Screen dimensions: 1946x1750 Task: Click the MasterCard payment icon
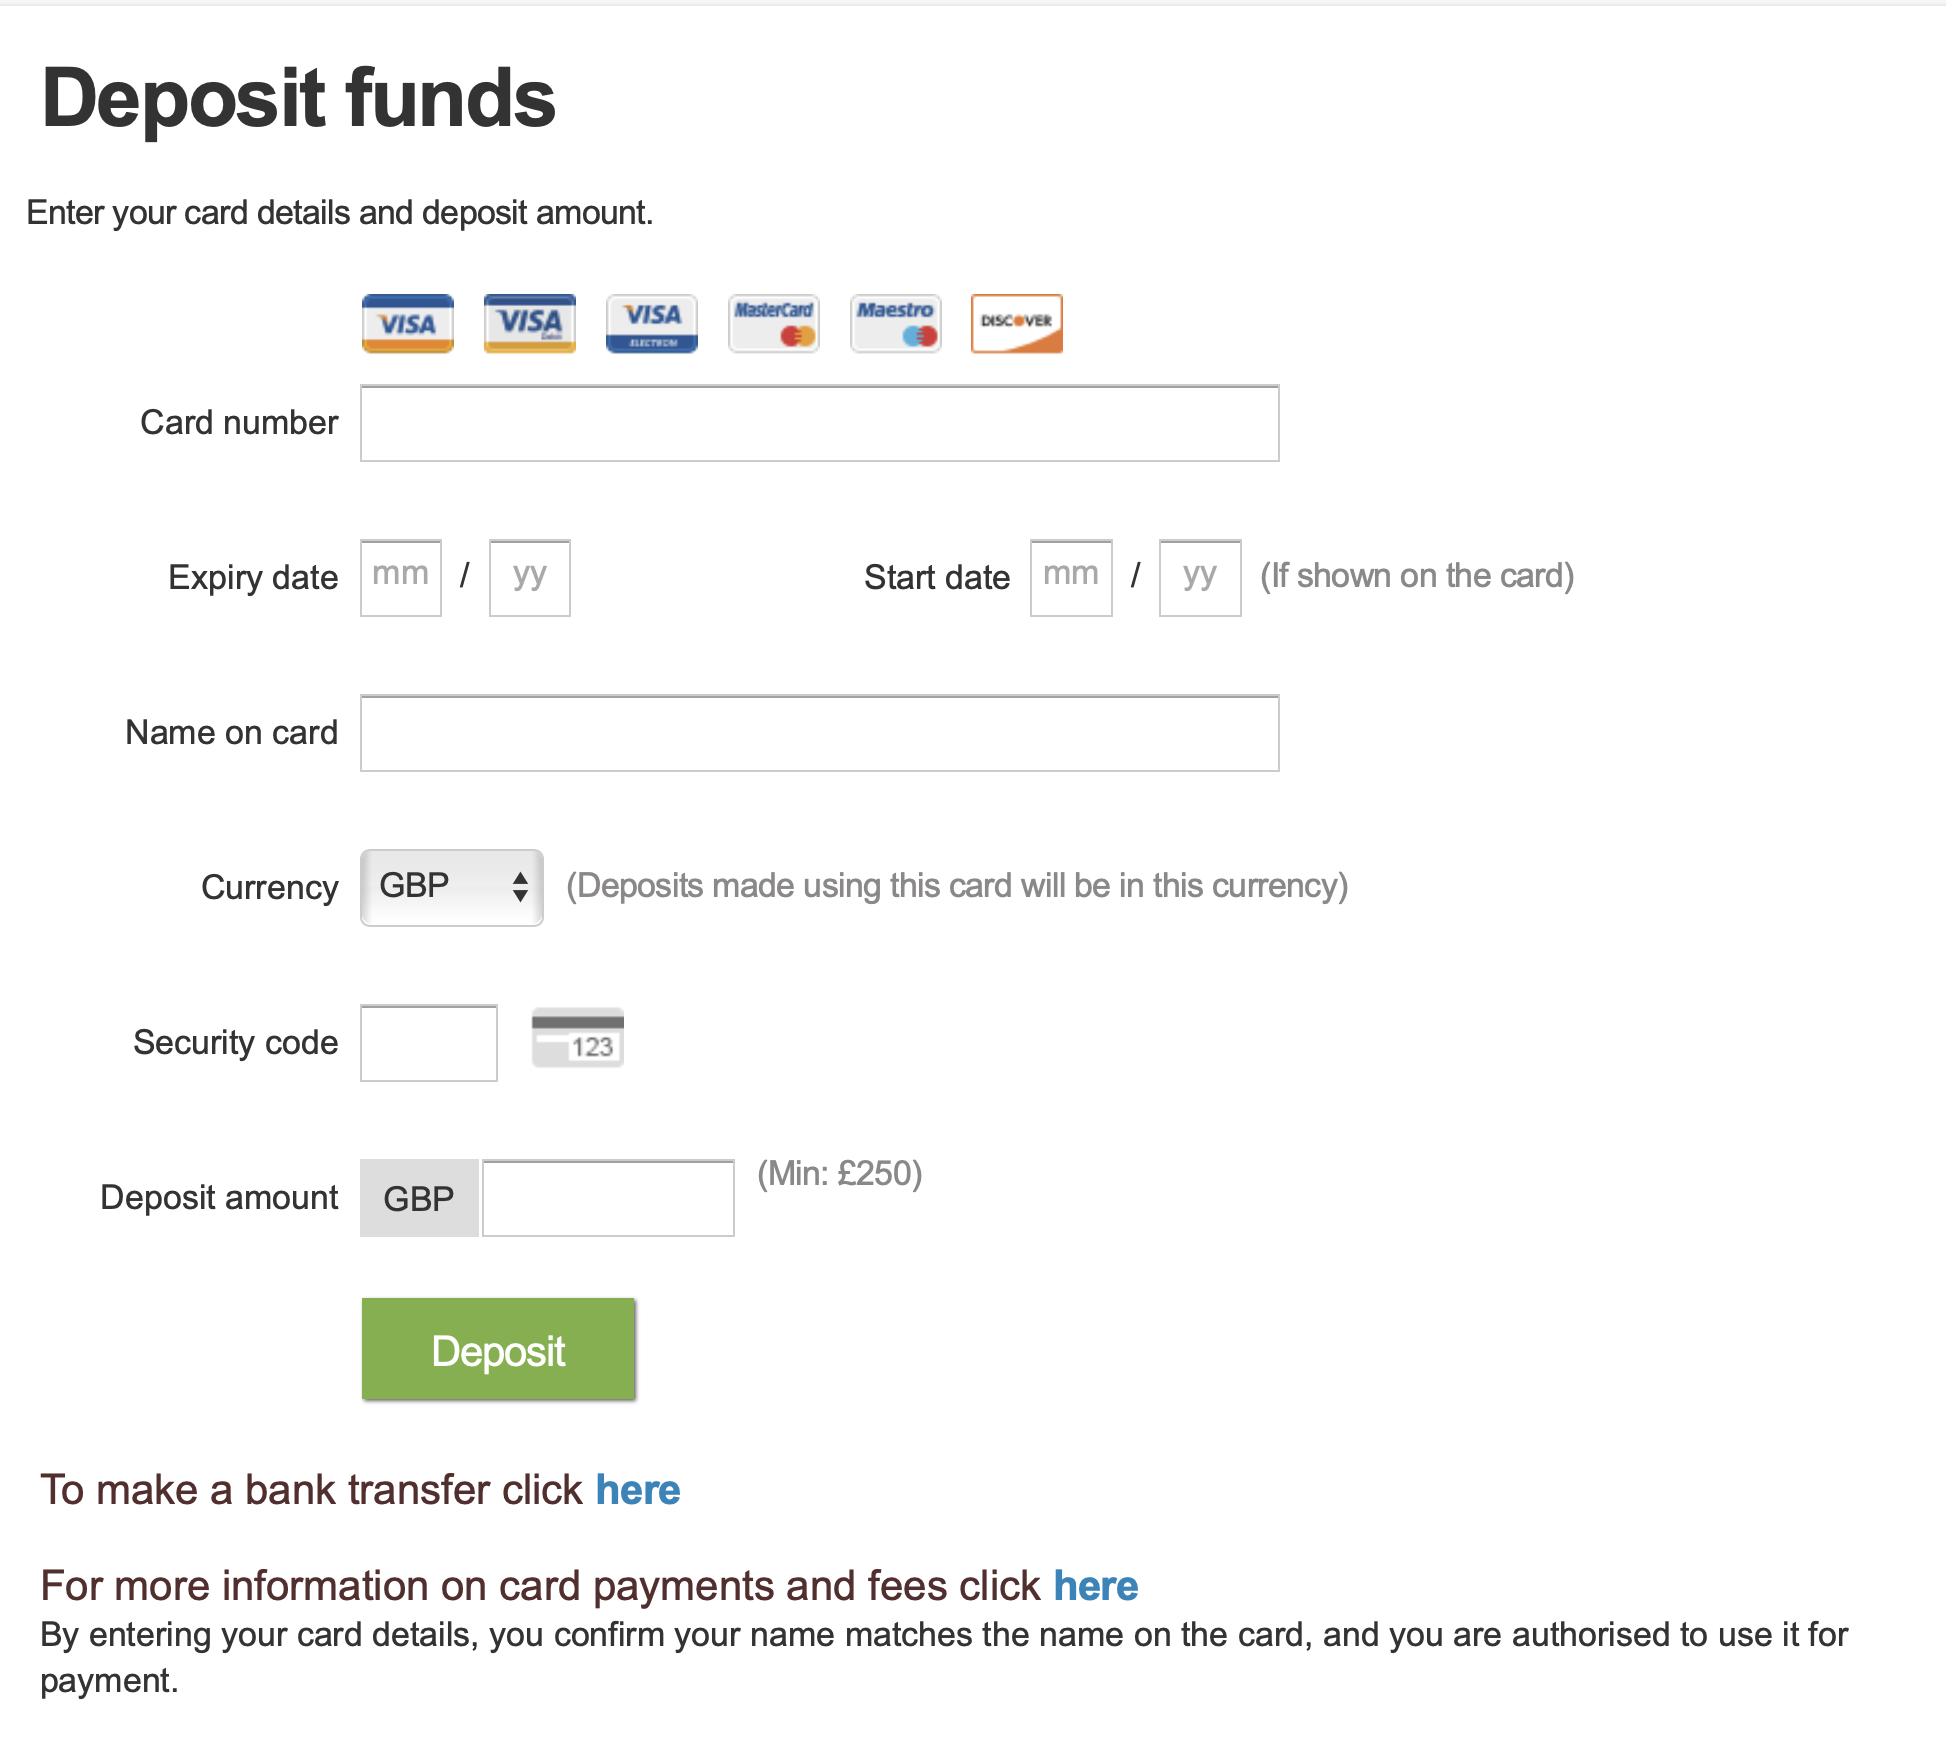pyautogui.click(x=774, y=324)
